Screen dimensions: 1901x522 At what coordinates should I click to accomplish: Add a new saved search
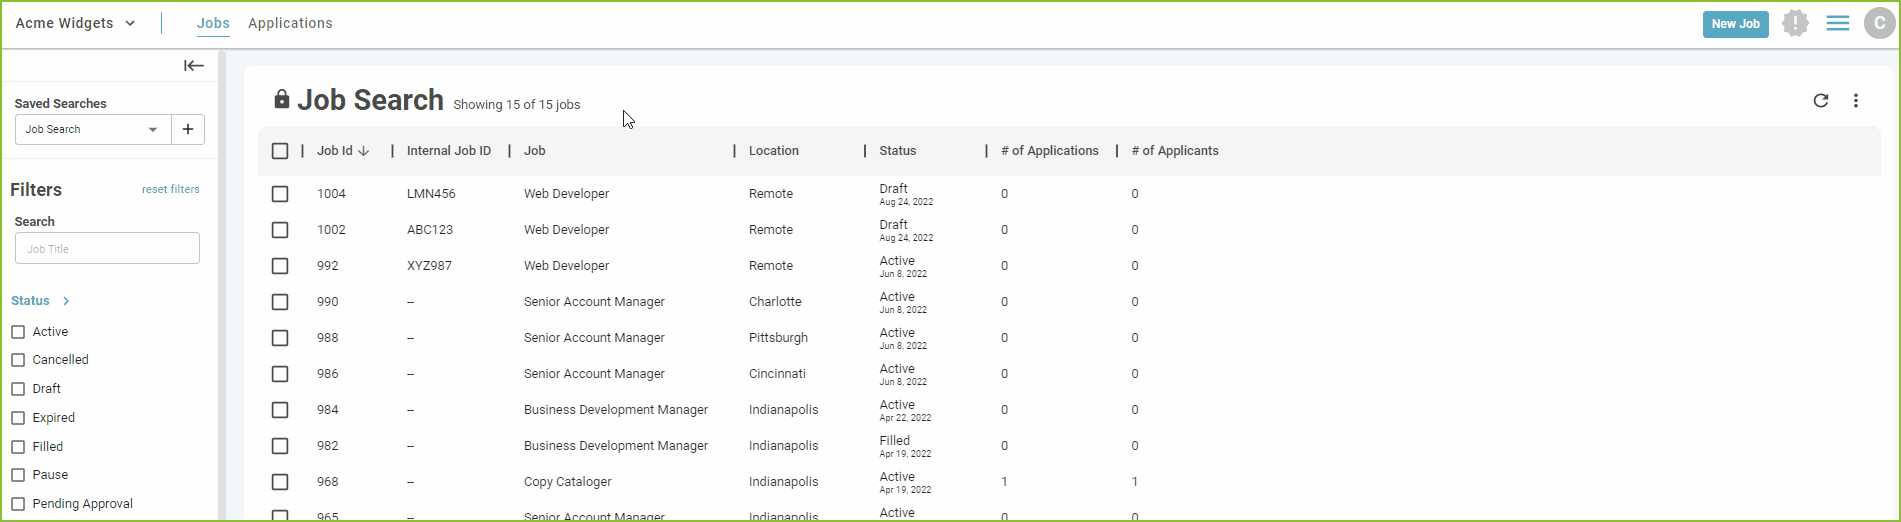[188, 129]
